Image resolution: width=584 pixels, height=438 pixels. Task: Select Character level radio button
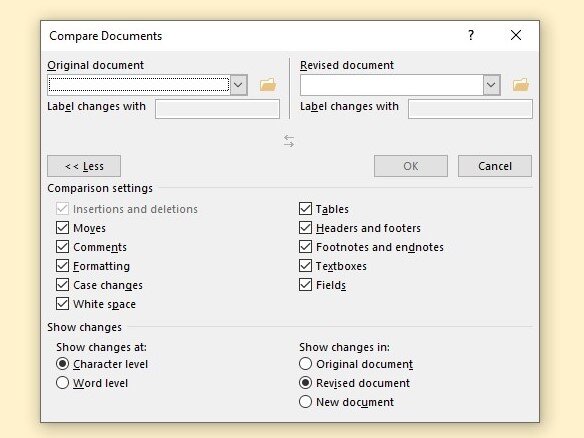click(62, 364)
